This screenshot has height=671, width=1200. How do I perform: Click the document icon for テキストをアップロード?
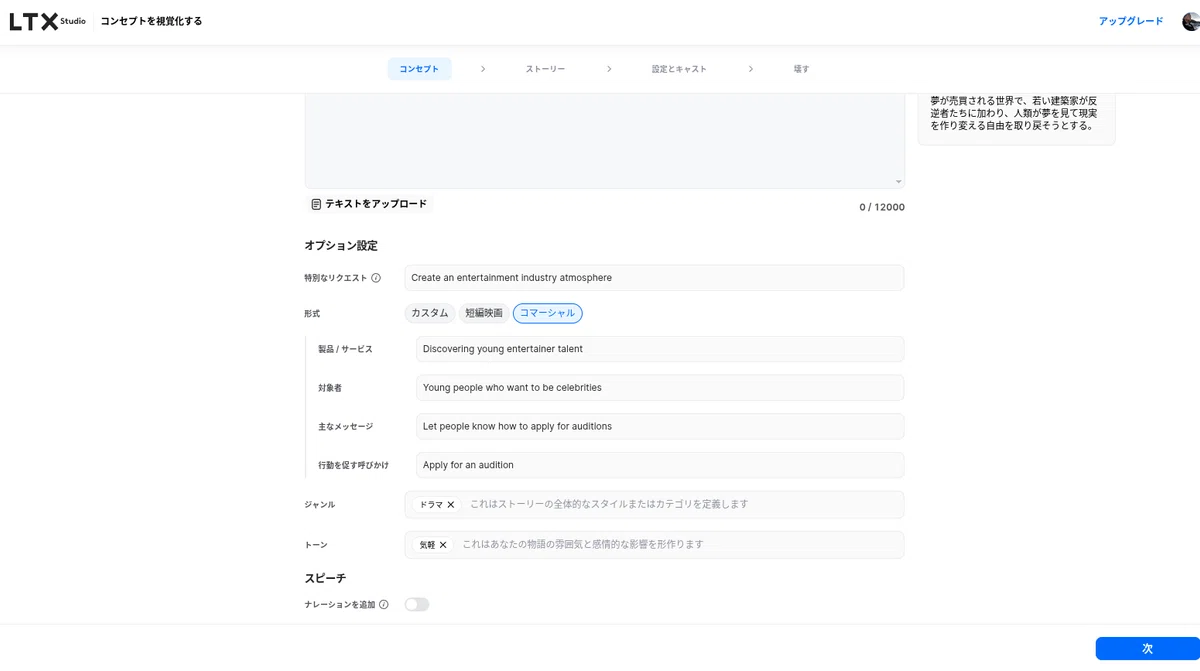click(316, 204)
